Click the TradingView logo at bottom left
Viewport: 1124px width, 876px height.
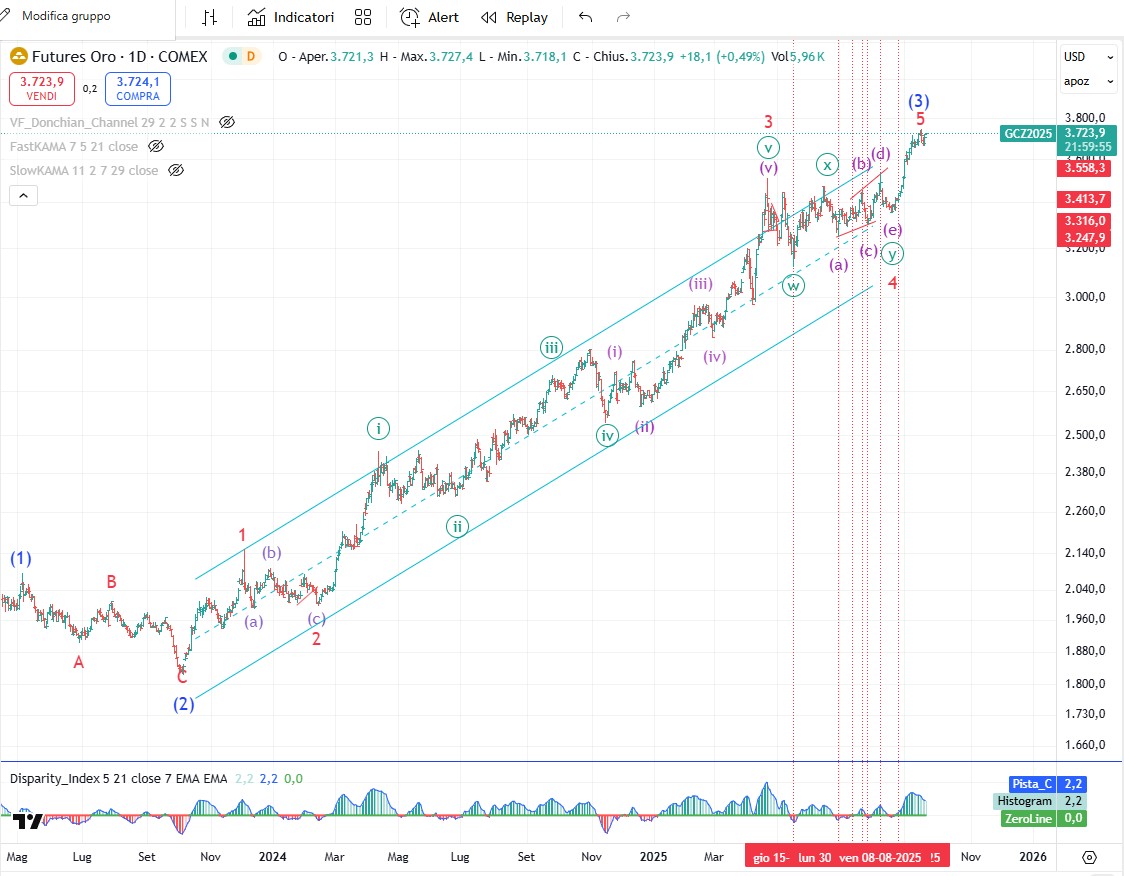point(27,821)
